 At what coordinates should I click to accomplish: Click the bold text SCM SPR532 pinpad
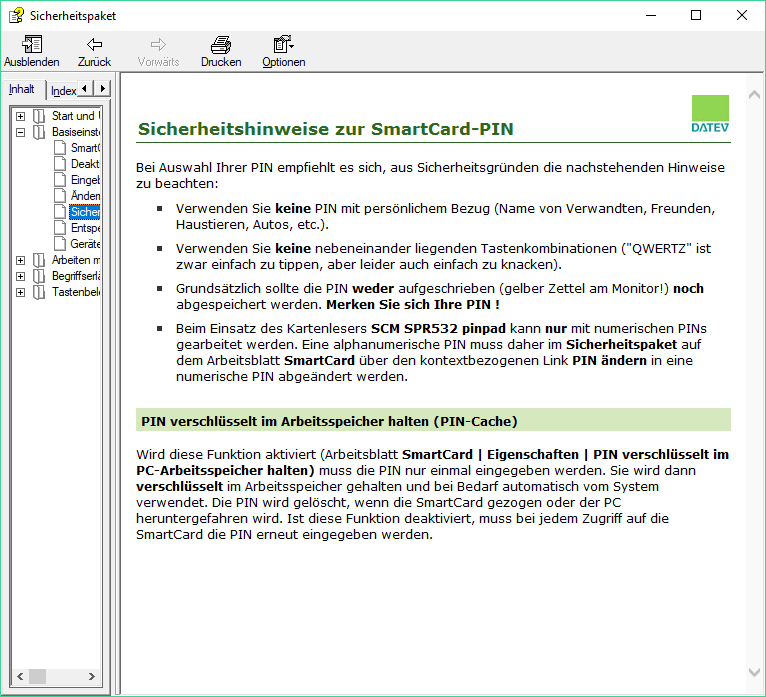pyautogui.click(x=438, y=329)
